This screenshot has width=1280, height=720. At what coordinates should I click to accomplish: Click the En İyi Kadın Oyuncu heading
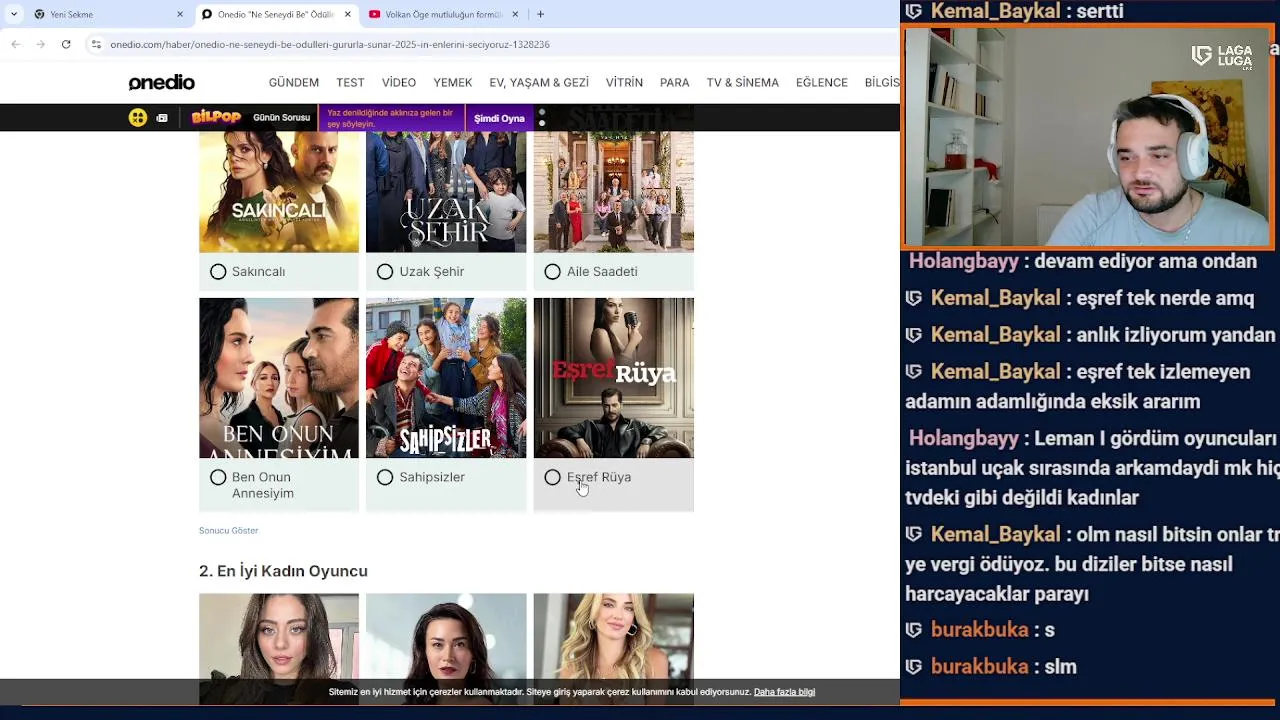click(283, 571)
